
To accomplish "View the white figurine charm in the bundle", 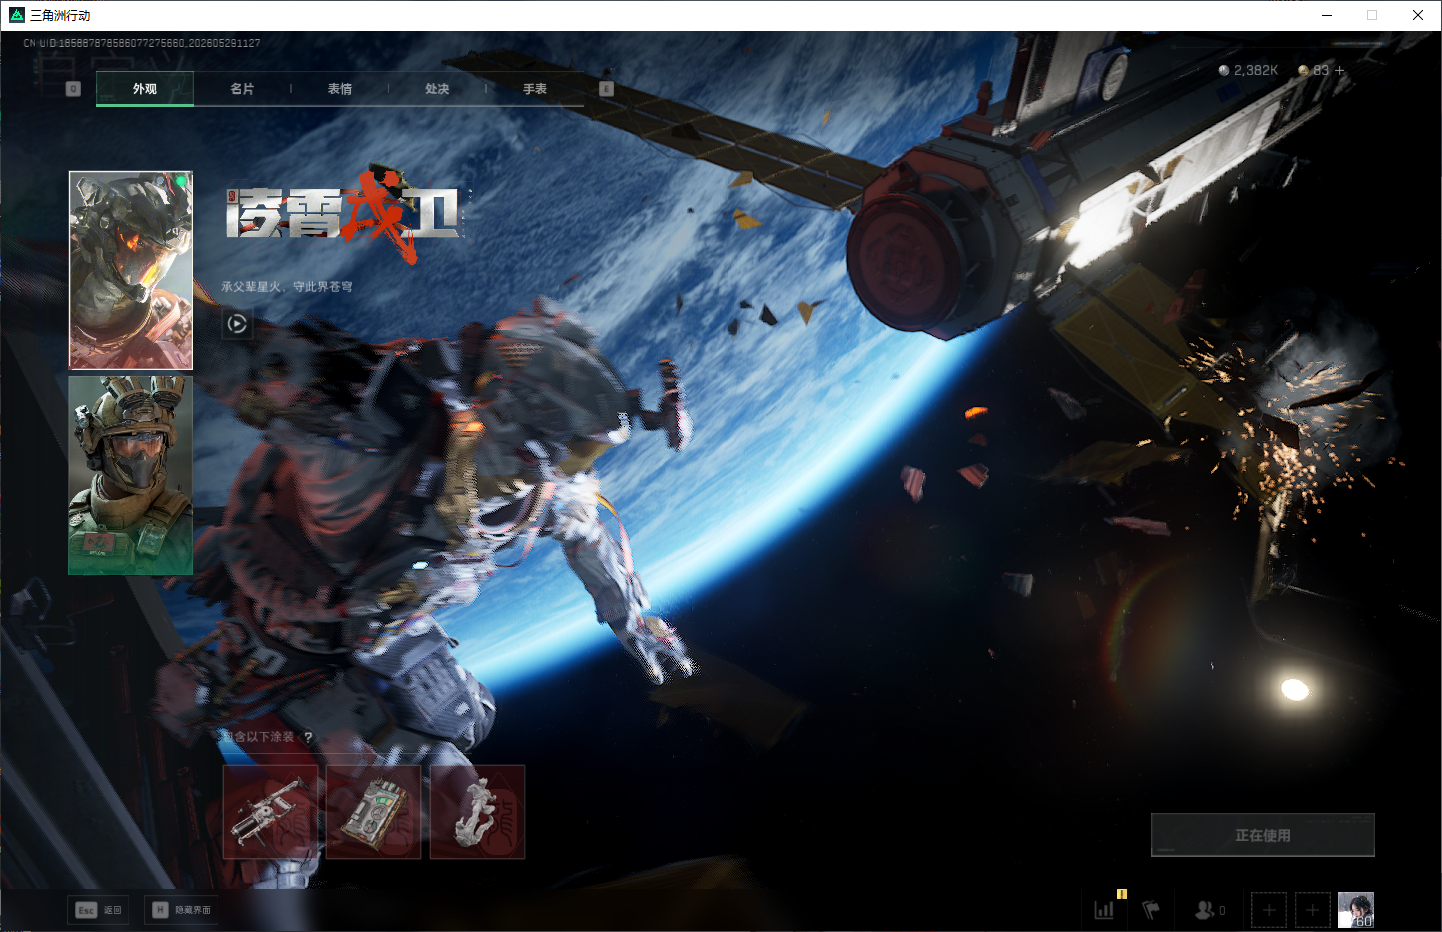I will click(x=477, y=812).
